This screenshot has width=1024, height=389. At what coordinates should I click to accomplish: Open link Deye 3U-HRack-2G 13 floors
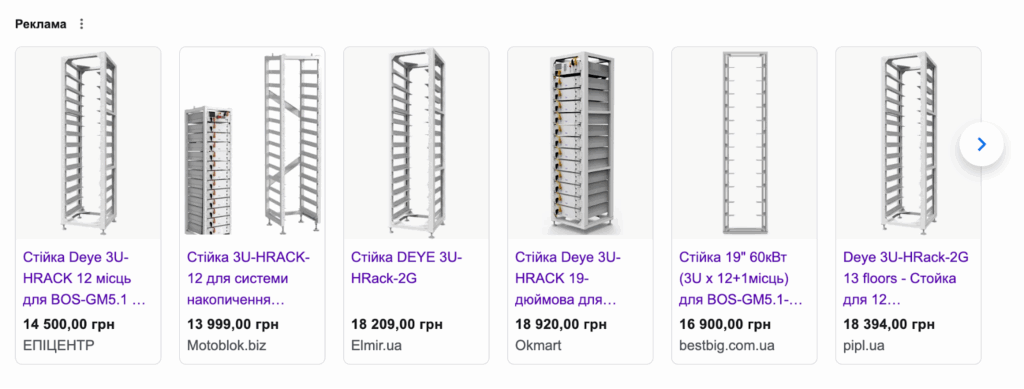[x=906, y=279]
